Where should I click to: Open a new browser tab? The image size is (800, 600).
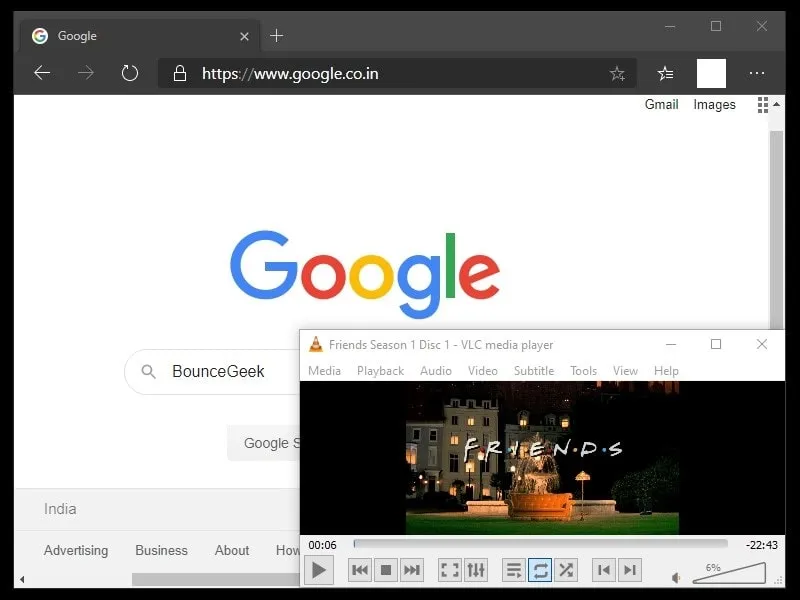[x=277, y=36]
